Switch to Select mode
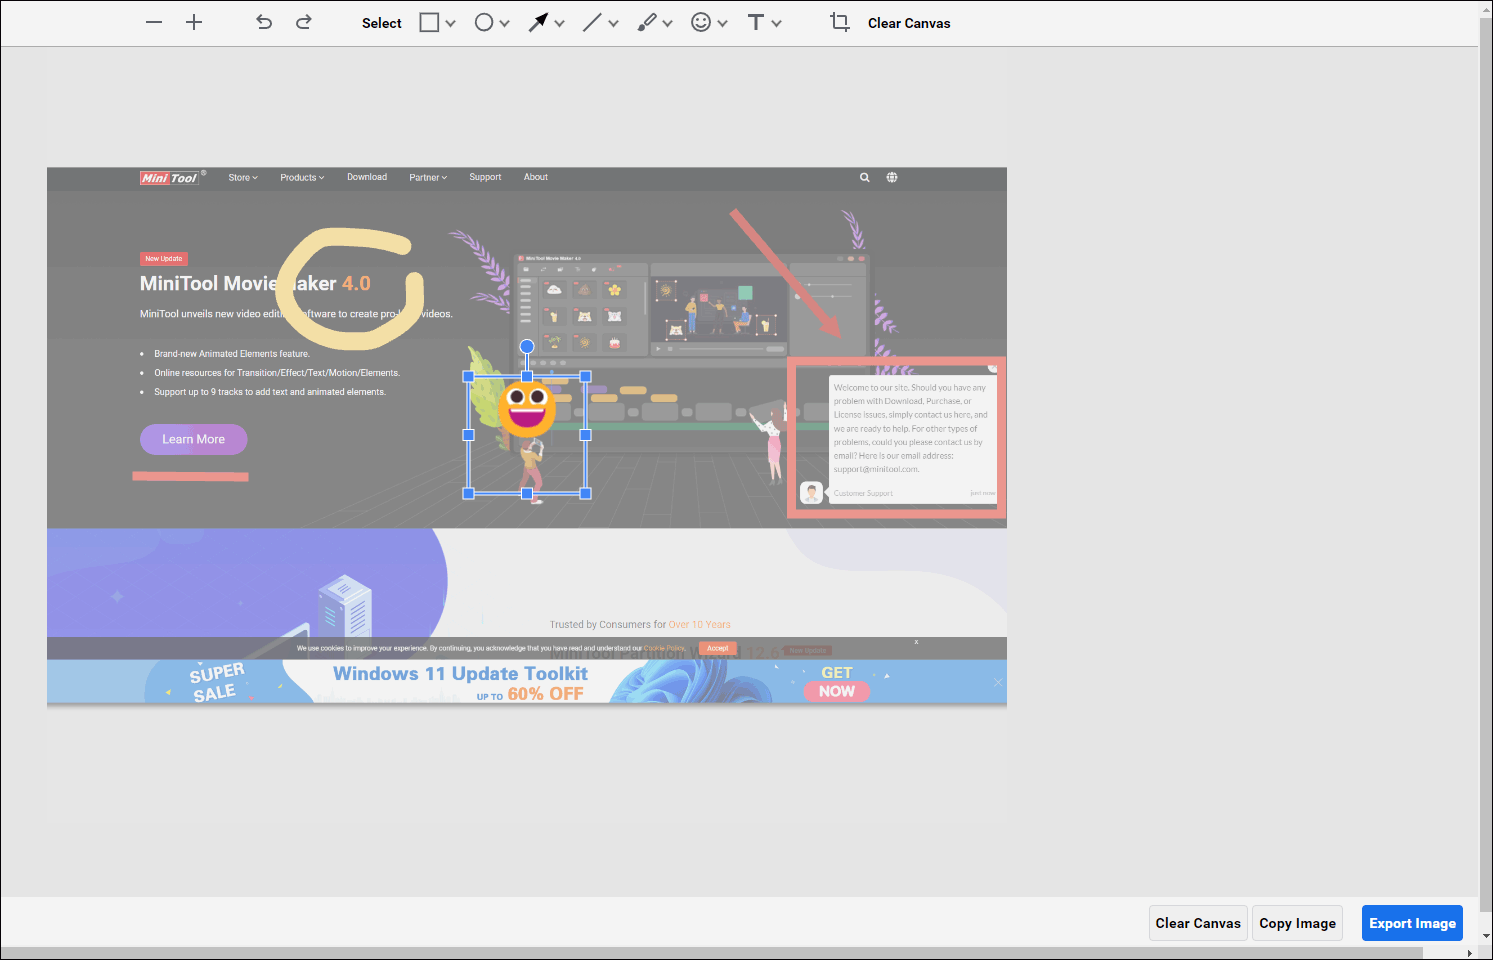The height and width of the screenshot is (960, 1493). point(381,22)
